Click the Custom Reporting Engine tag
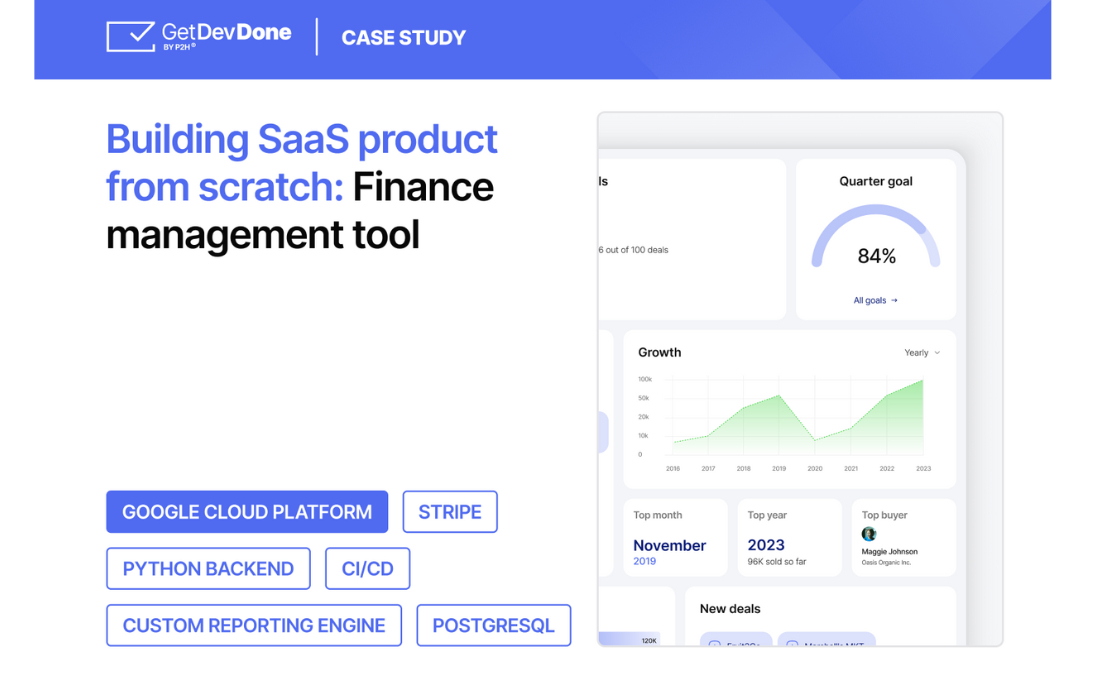Screen dimensions: 1110x695 pyautogui.click(x=254, y=626)
